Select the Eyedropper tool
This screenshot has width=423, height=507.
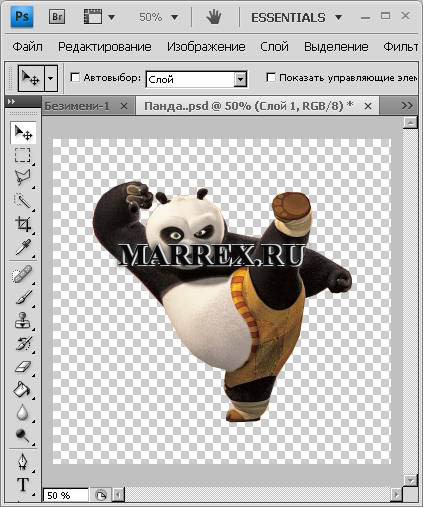[x=23, y=247]
